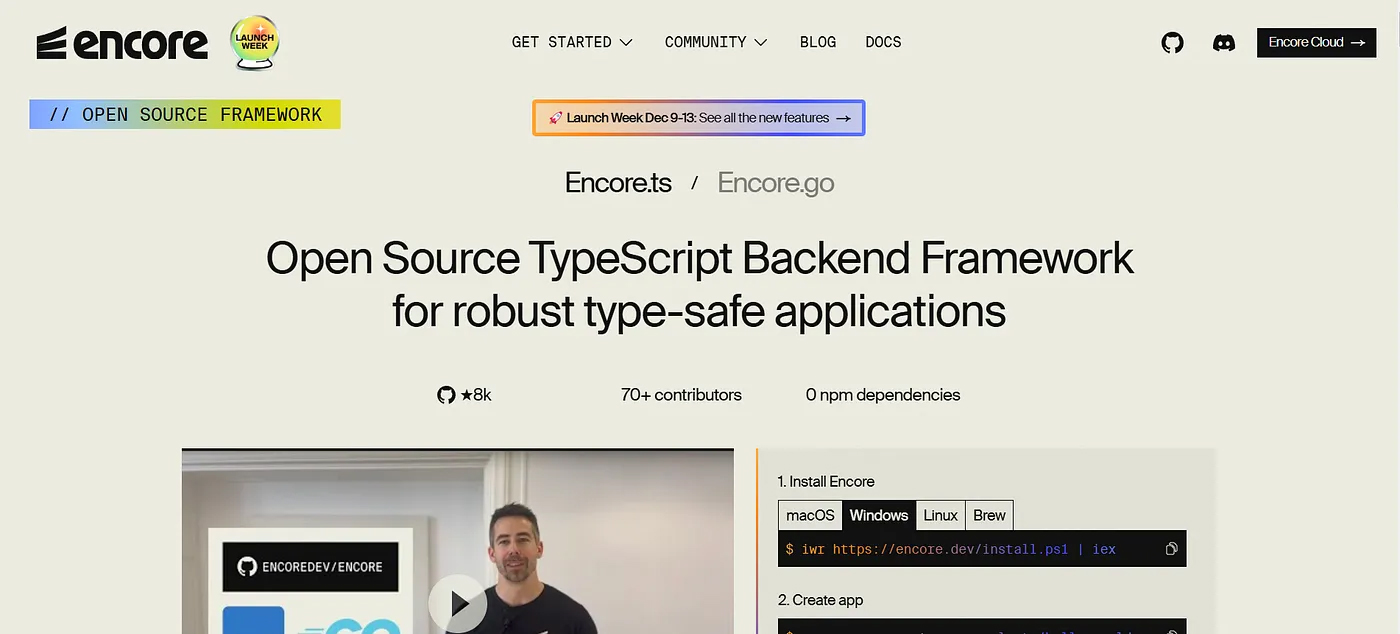Play the intro video

458,603
